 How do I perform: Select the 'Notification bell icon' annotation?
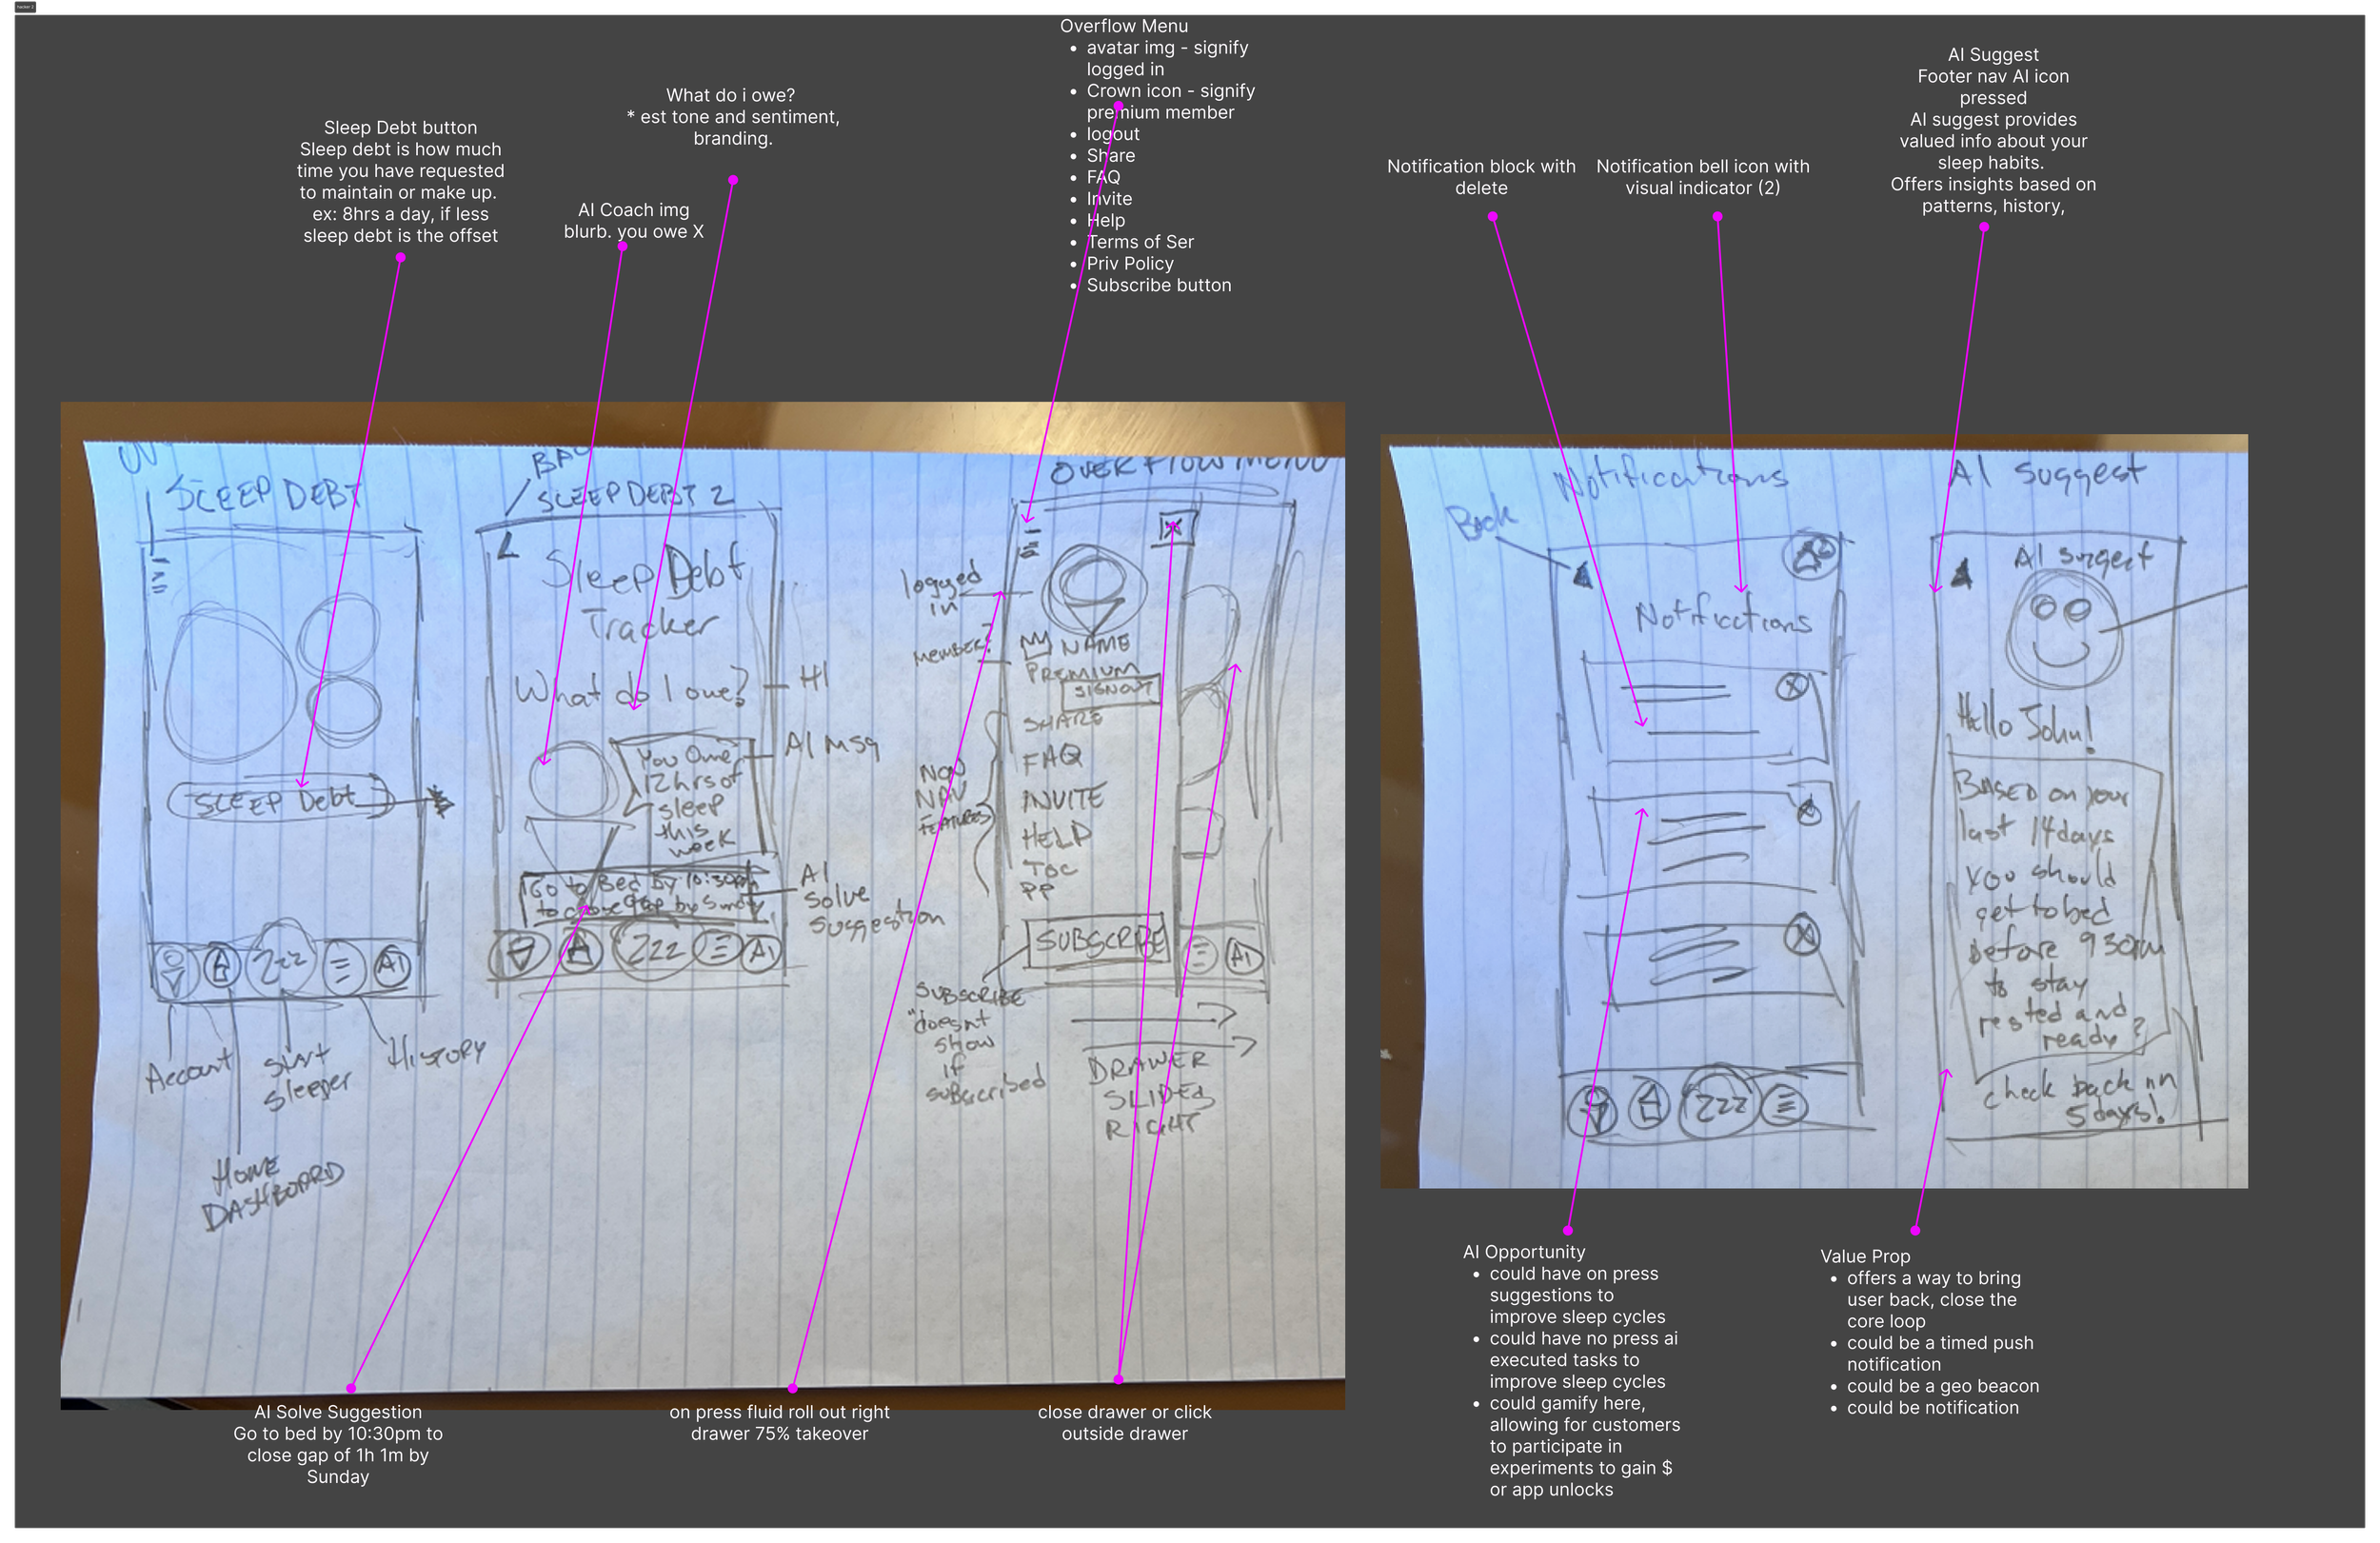coord(1702,177)
